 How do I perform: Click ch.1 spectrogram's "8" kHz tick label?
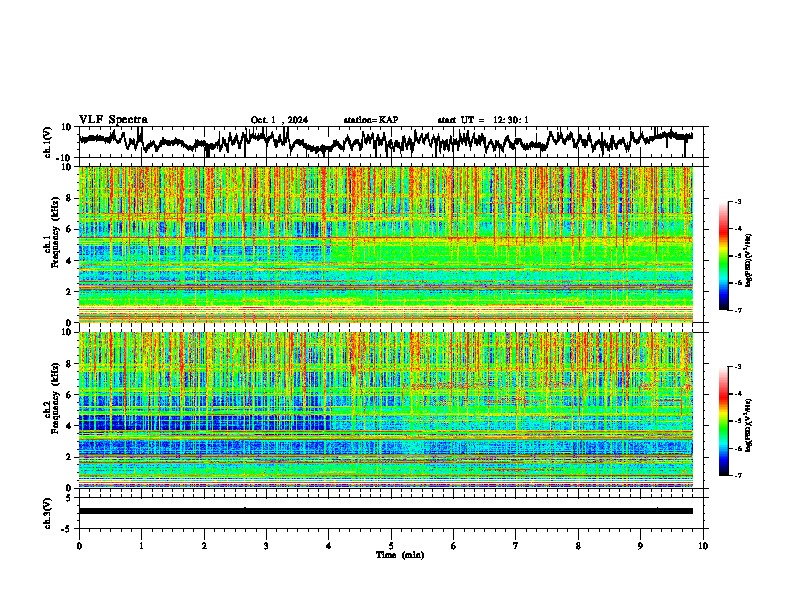click(x=69, y=198)
